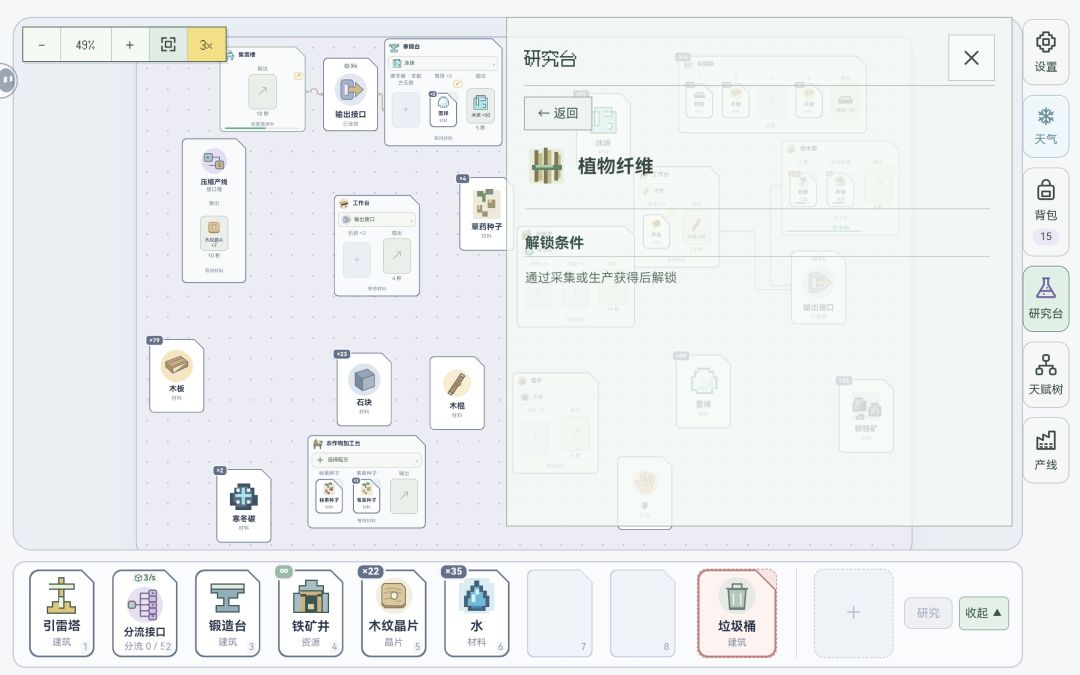Zoom in with the plus button

(x=129, y=45)
